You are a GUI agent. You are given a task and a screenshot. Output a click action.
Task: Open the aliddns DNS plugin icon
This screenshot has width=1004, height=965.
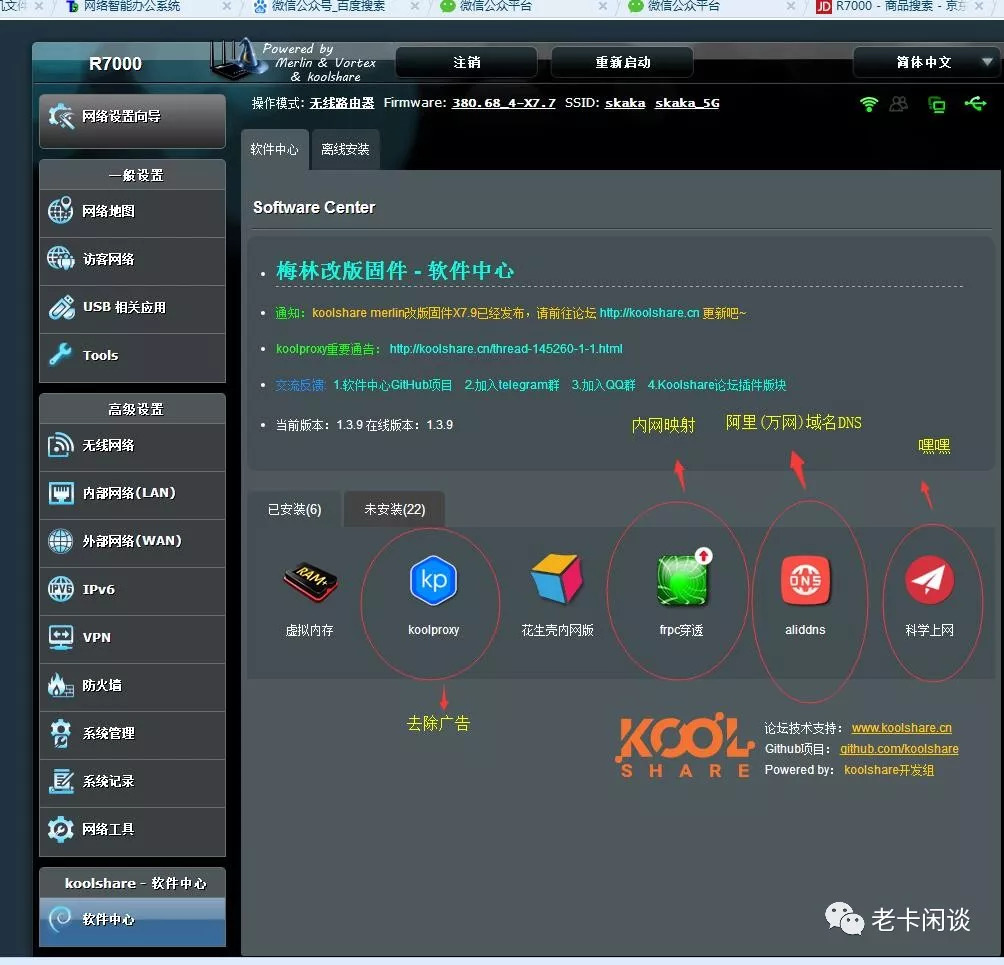click(806, 580)
